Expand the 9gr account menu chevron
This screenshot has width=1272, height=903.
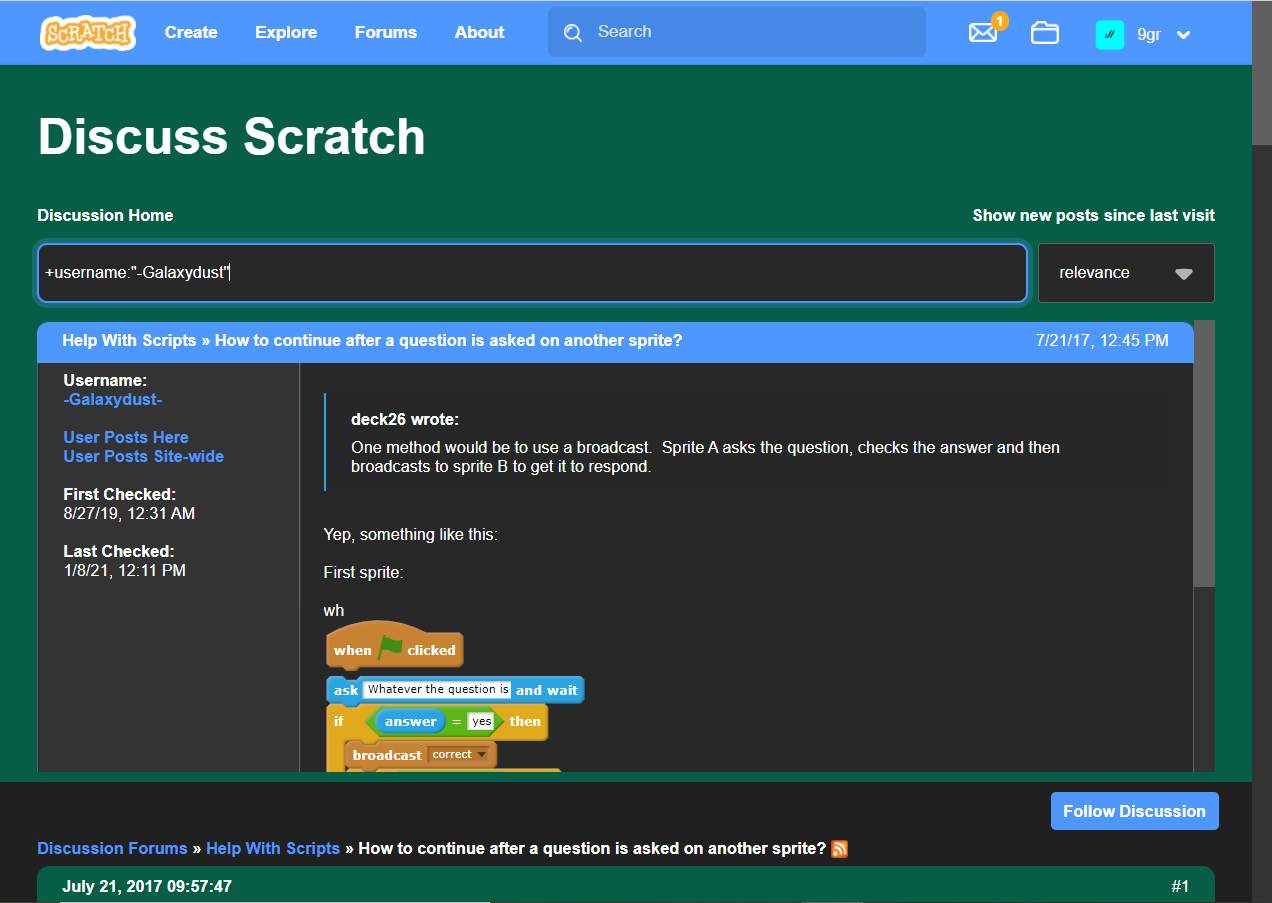[1183, 33]
